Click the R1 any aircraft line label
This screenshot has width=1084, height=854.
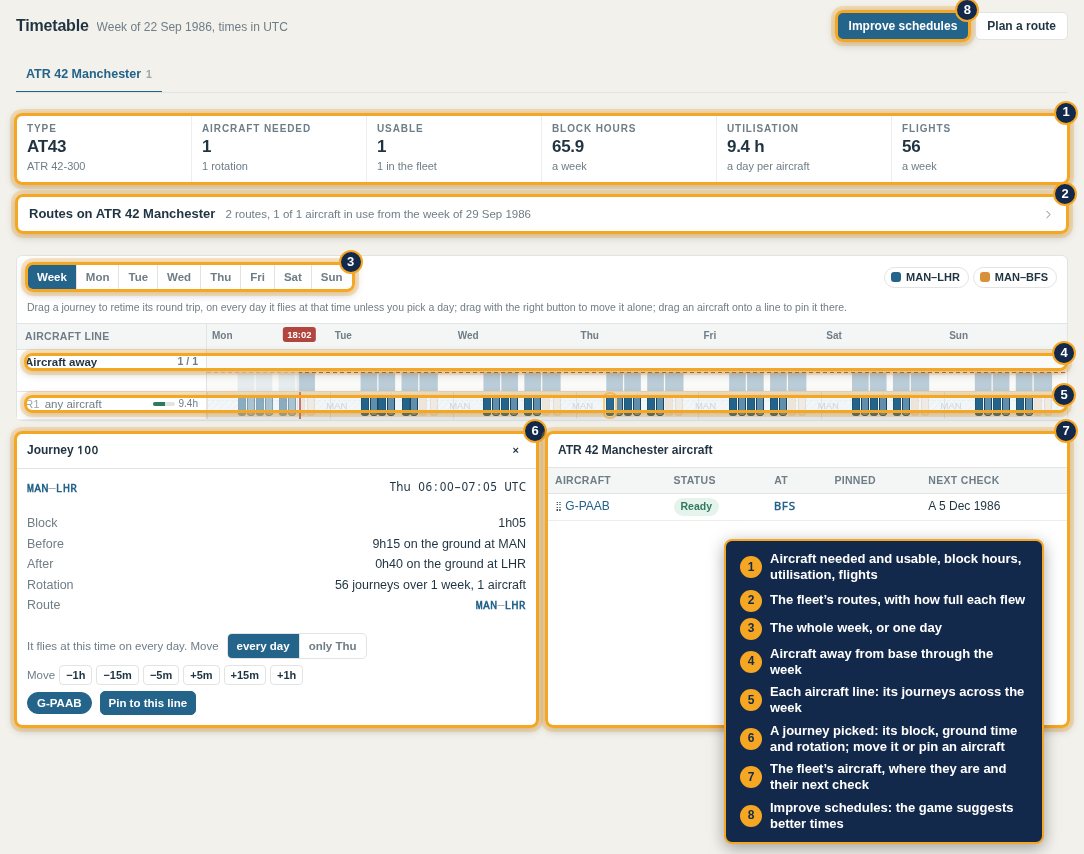[x=64, y=405]
